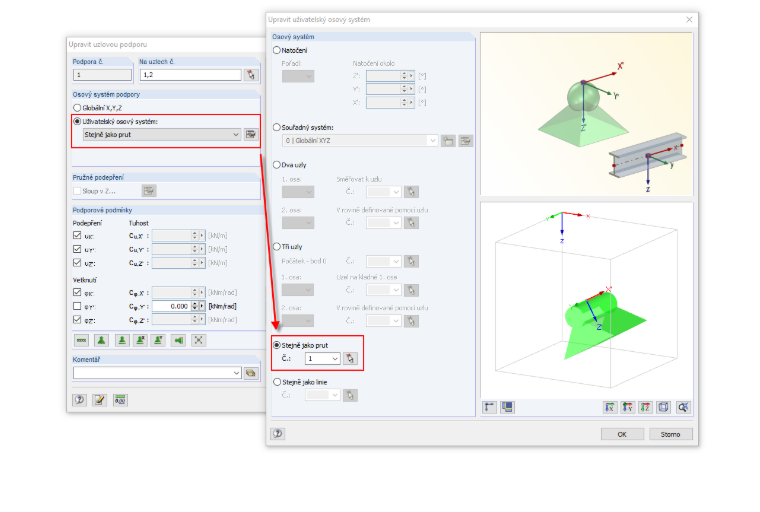The width and height of the screenshot is (760, 512).
Task: Uncheck the φz' restraint checkbox
Action: click(77, 320)
